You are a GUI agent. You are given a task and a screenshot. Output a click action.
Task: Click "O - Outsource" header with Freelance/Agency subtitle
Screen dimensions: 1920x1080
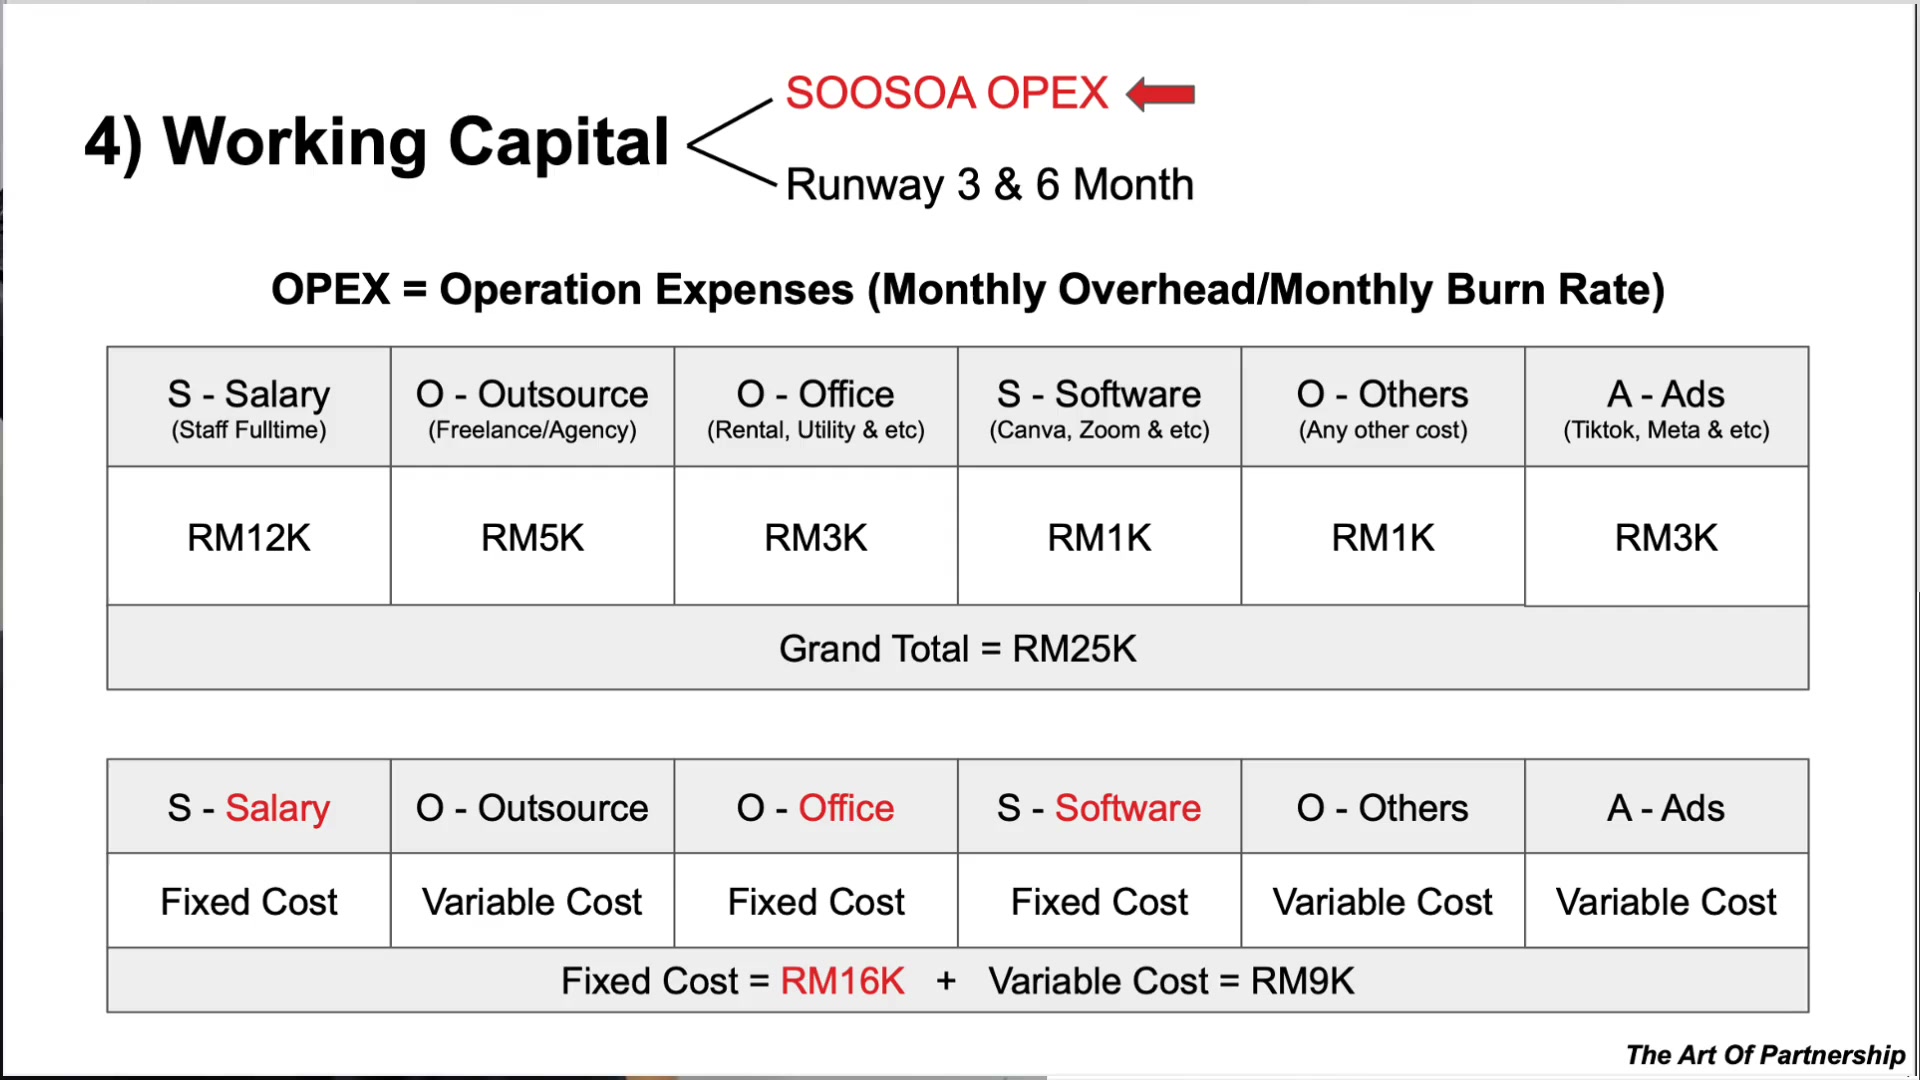(x=532, y=407)
